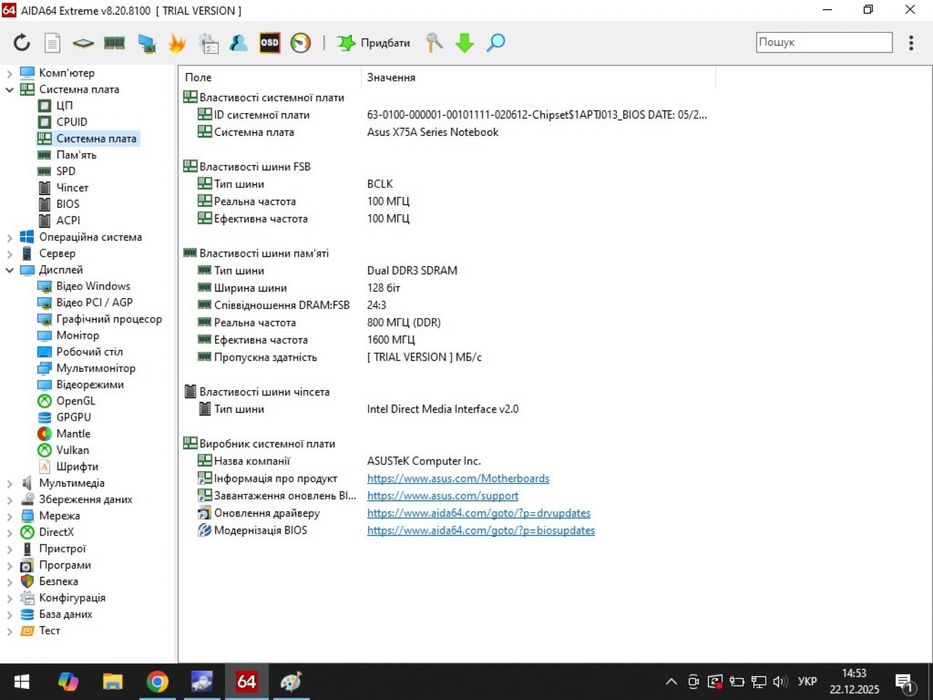Expand the Мережа tree node
The image size is (933, 700).
(x=10, y=516)
